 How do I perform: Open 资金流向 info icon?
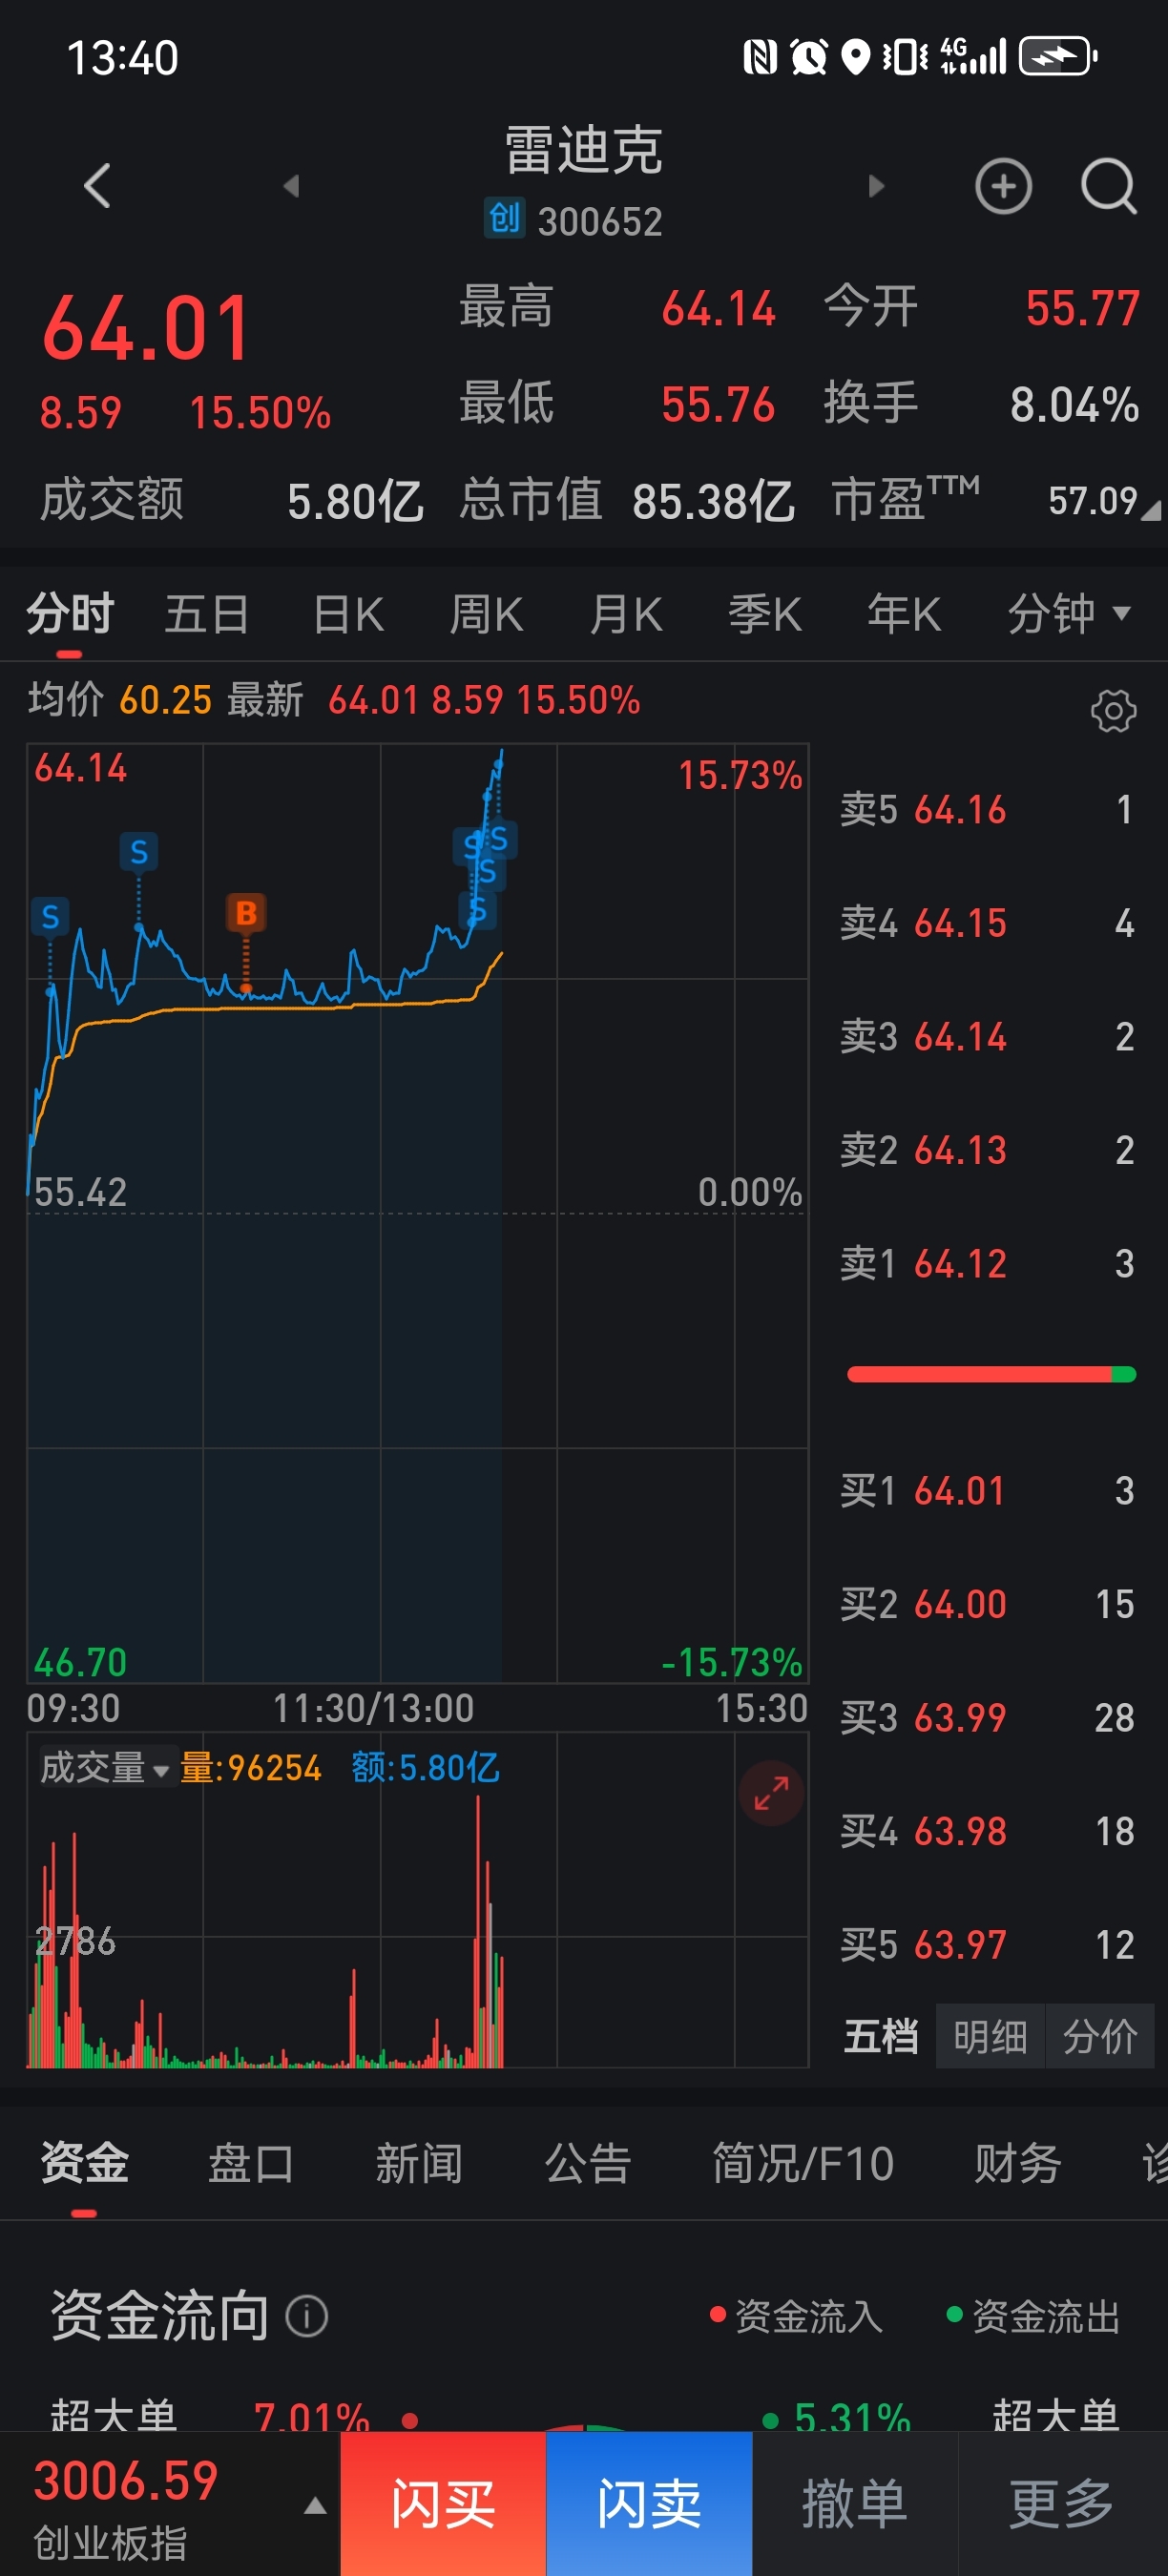coord(307,2316)
